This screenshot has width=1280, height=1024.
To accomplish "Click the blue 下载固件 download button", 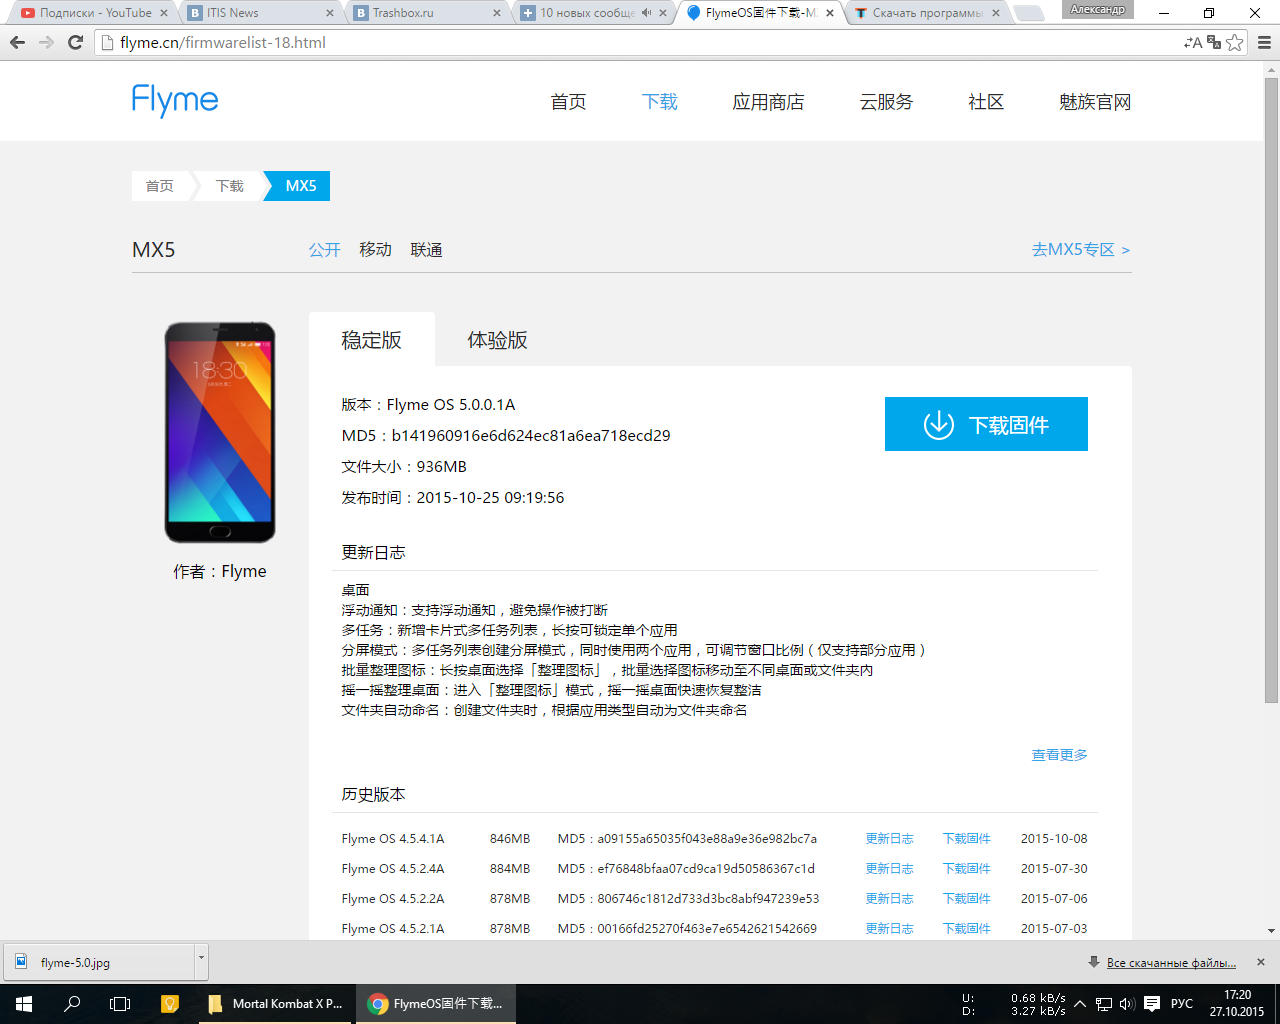I will (986, 424).
